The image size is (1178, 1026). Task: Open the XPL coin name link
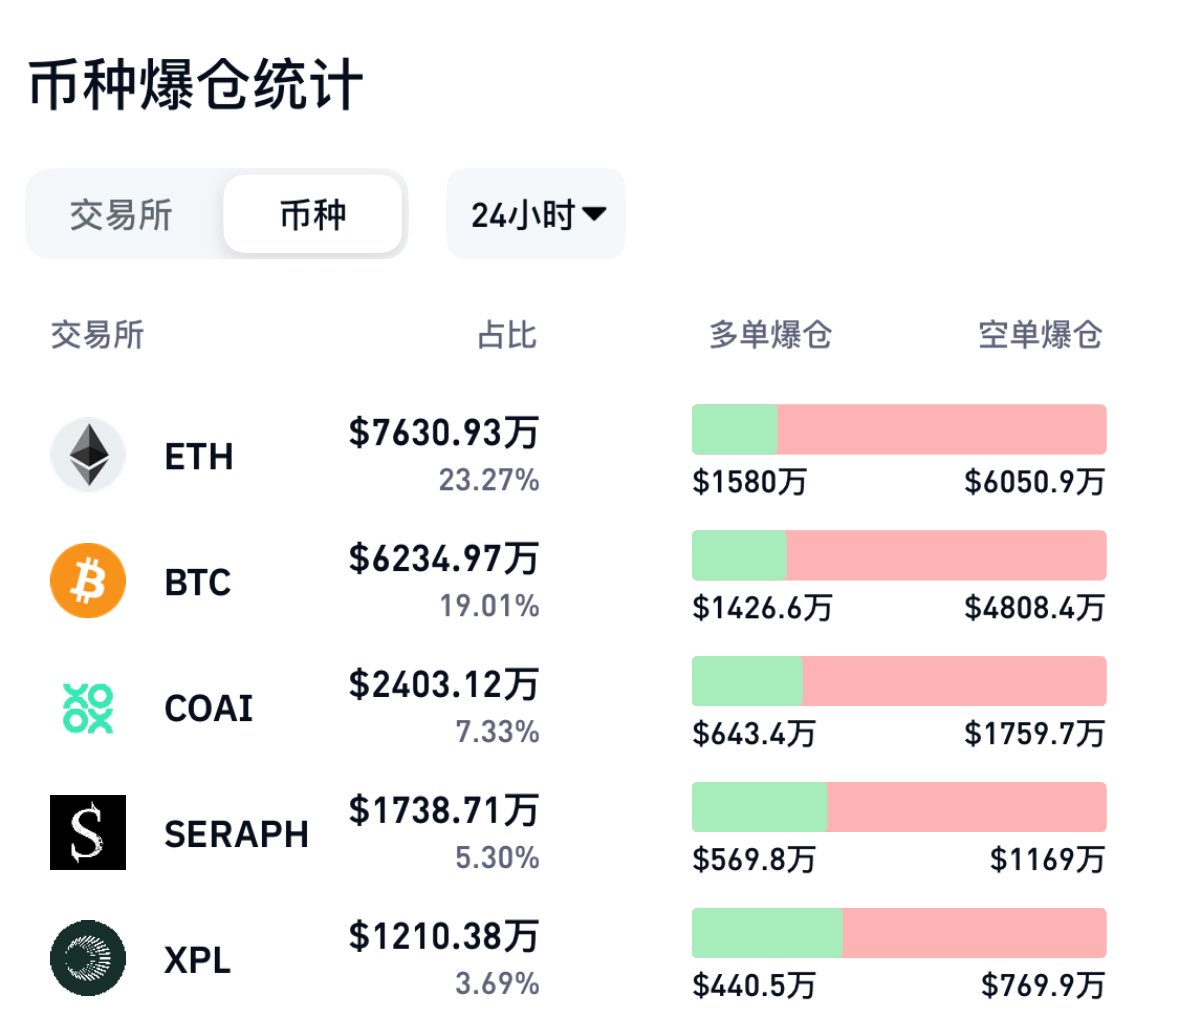197,960
